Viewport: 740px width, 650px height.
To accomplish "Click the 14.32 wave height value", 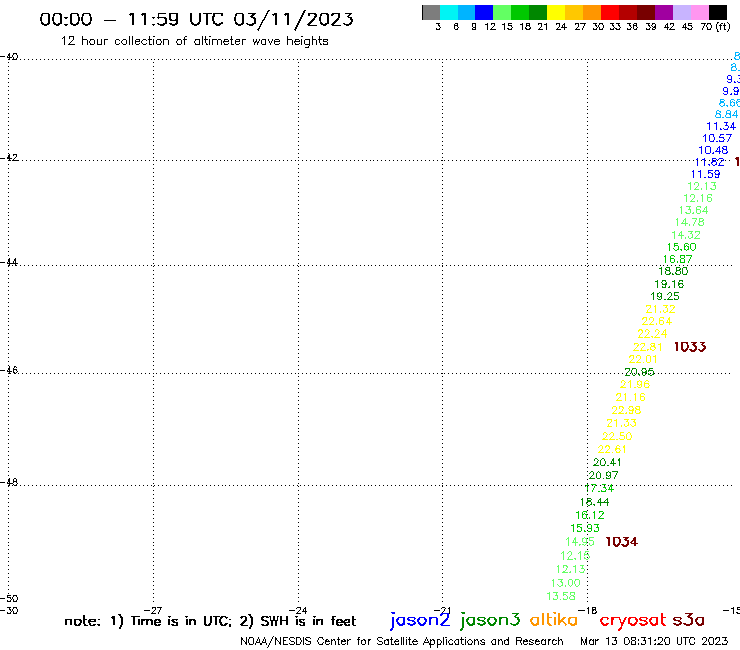I will point(686,235).
